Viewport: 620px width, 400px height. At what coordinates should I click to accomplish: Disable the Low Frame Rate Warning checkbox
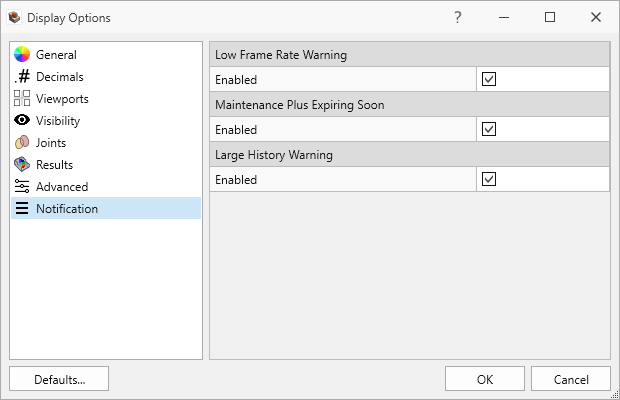click(489, 79)
